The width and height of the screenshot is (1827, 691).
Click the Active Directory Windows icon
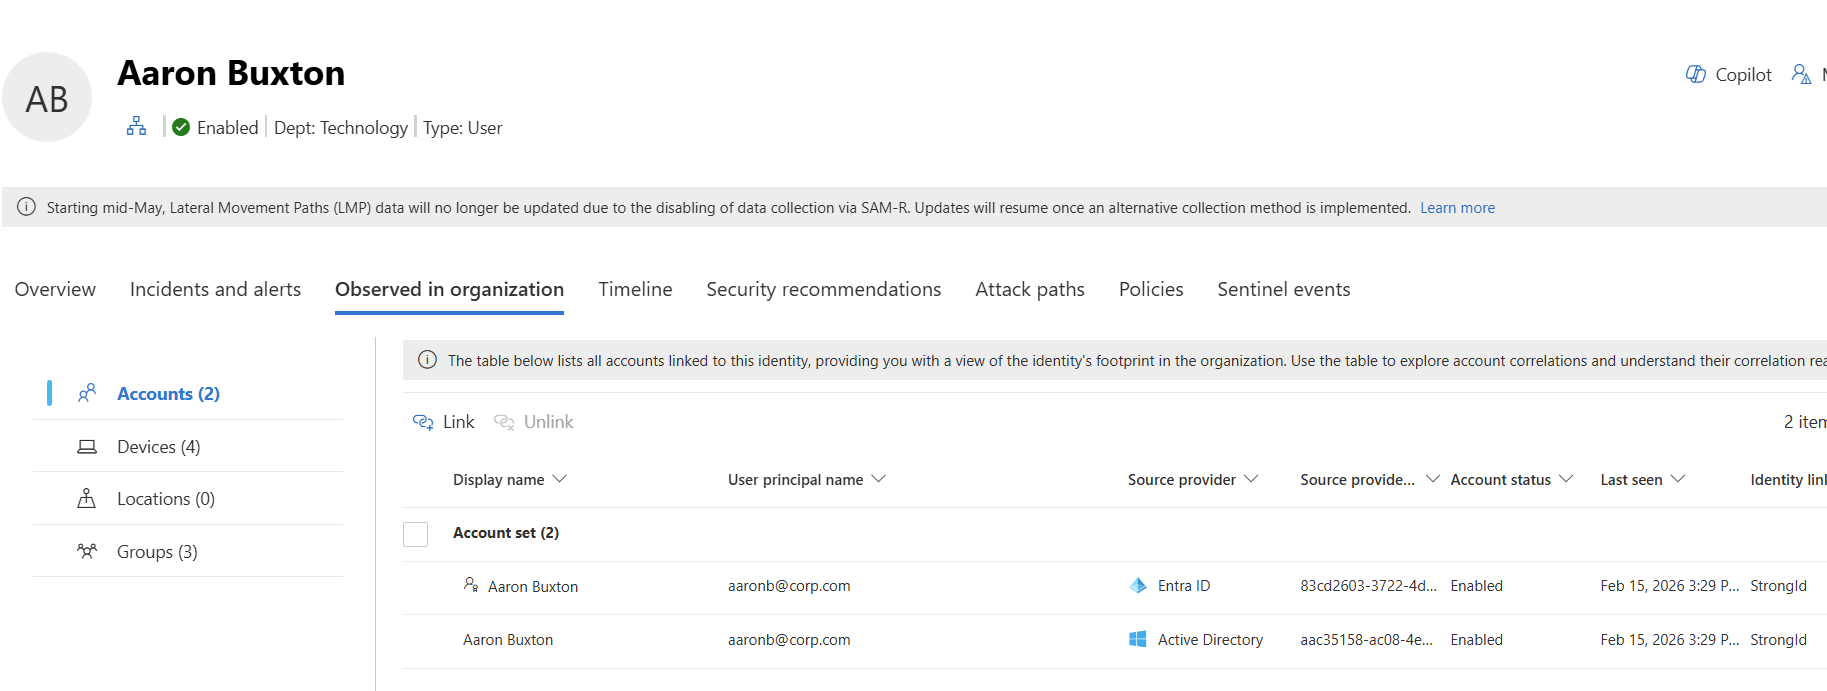click(1138, 639)
